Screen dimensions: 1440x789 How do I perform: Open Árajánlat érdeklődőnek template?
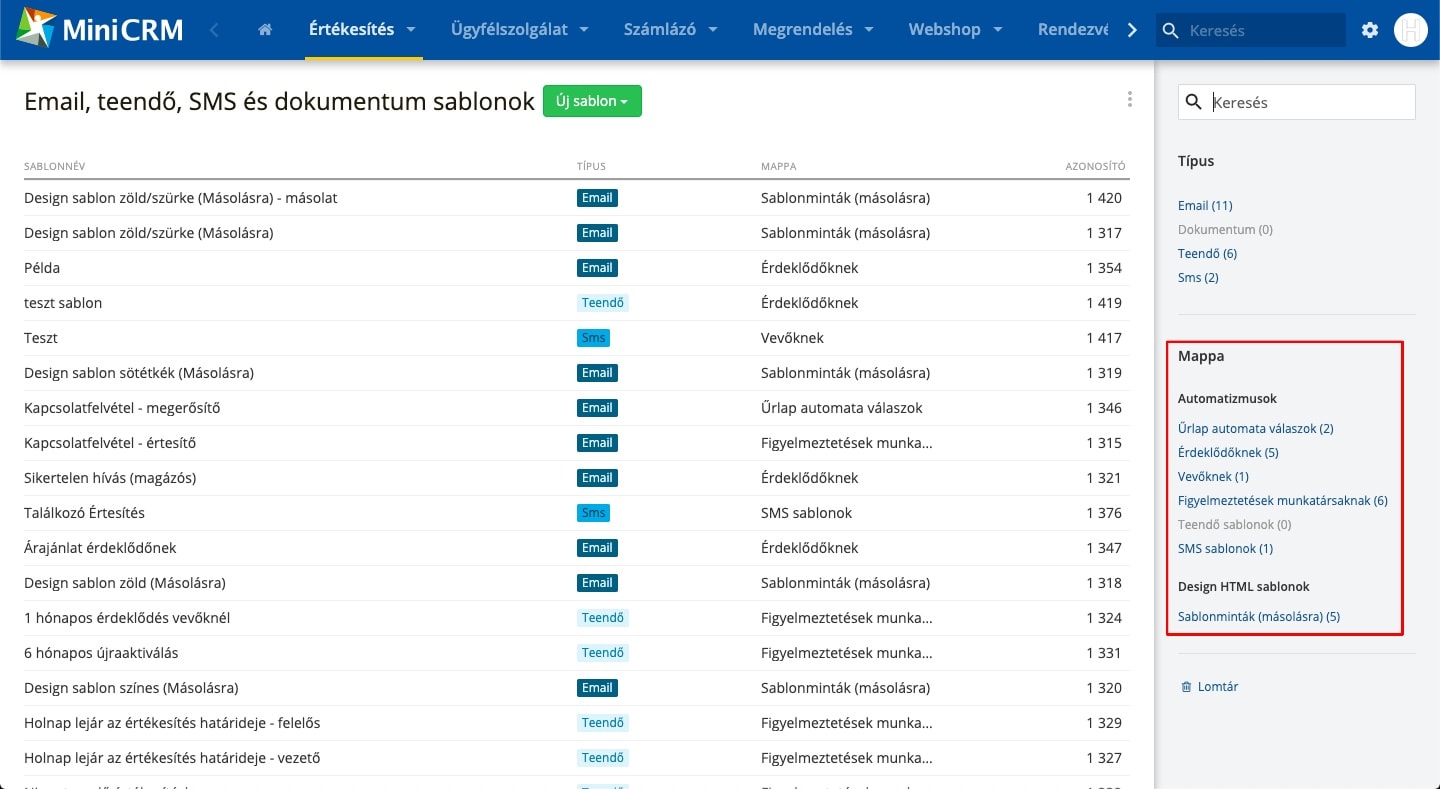pyautogui.click(x=100, y=548)
